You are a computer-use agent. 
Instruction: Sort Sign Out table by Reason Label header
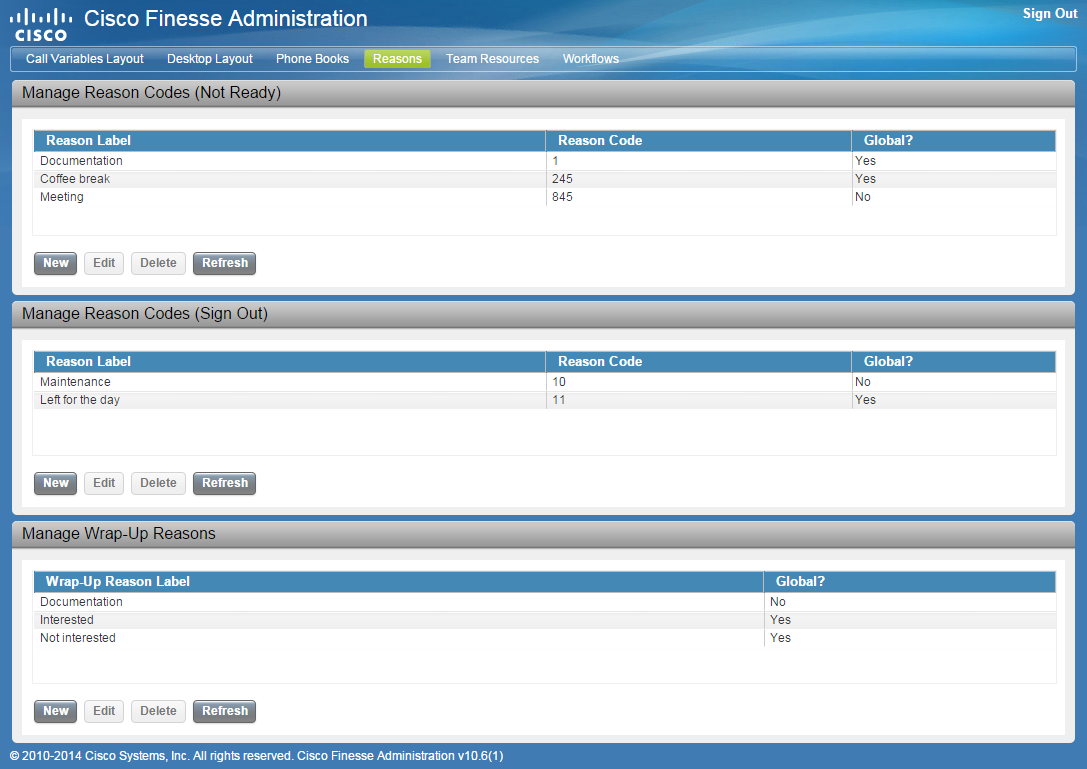pyautogui.click(x=290, y=362)
